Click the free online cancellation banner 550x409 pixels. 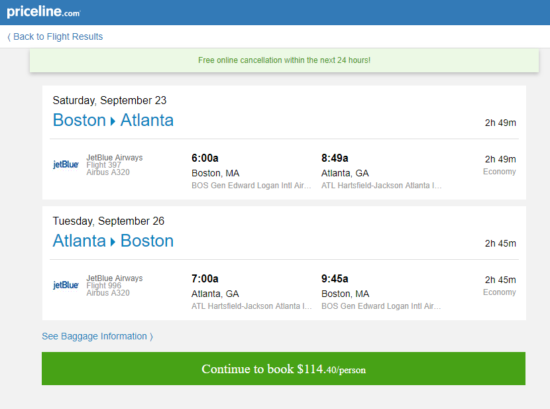(284, 60)
